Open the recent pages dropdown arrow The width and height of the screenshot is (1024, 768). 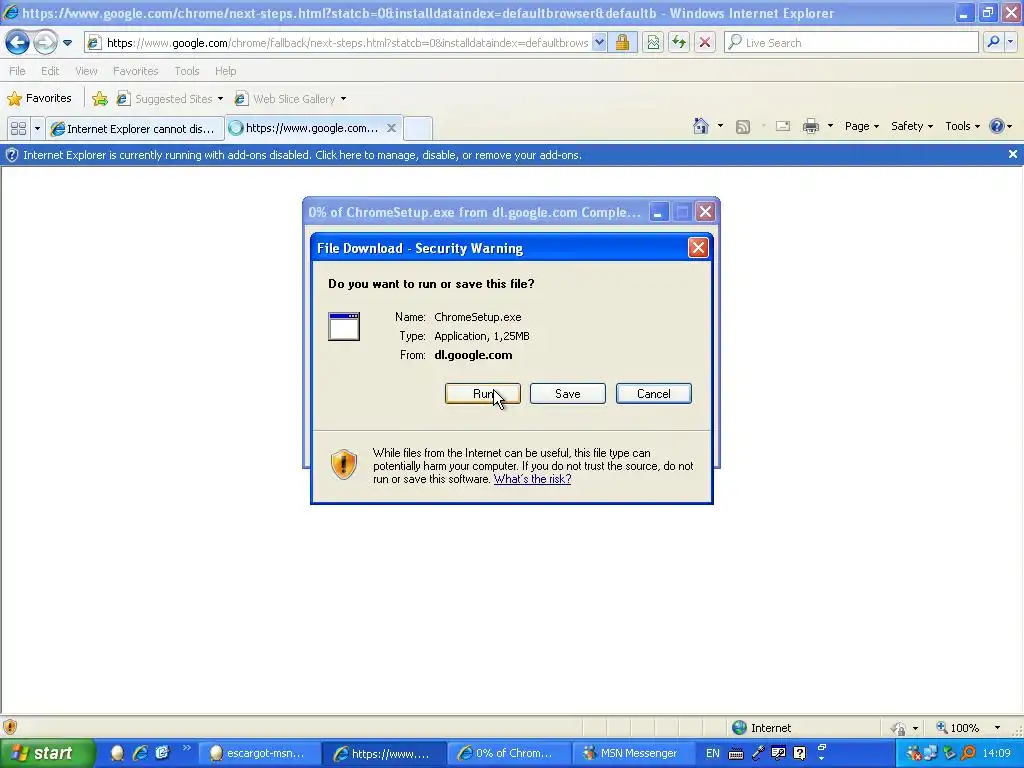click(x=67, y=43)
